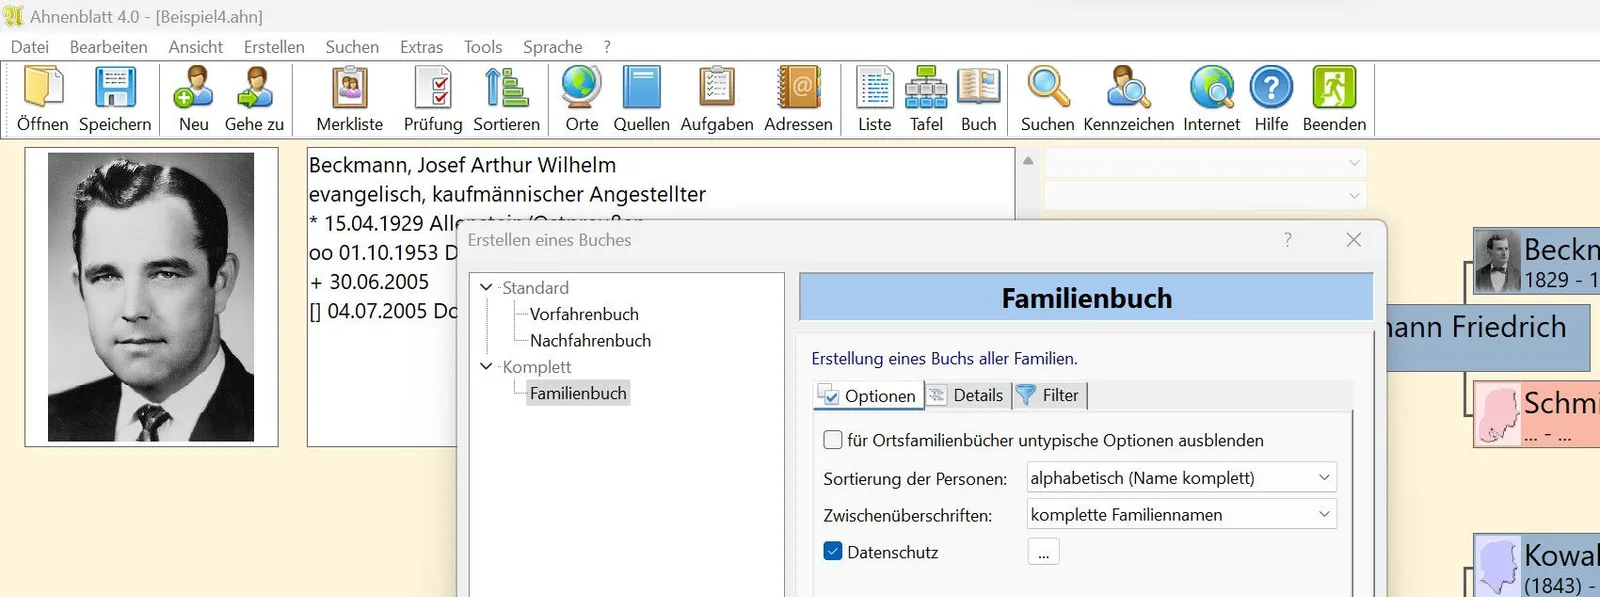Open the Merkliste clipboard icon
This screenshot has width=1600, height=597.
[350, 99]
